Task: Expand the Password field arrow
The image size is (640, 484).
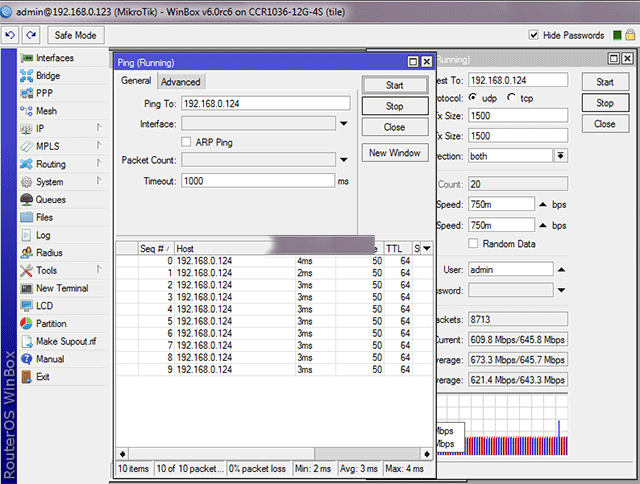Action: pos(562,290)
